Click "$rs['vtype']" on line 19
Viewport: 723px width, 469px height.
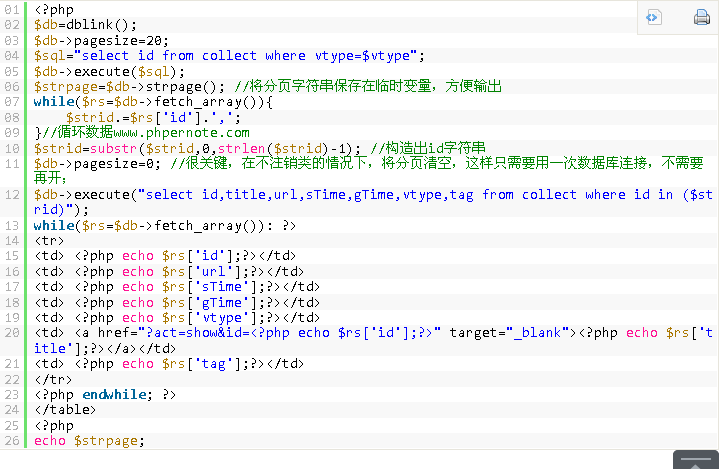209,318
